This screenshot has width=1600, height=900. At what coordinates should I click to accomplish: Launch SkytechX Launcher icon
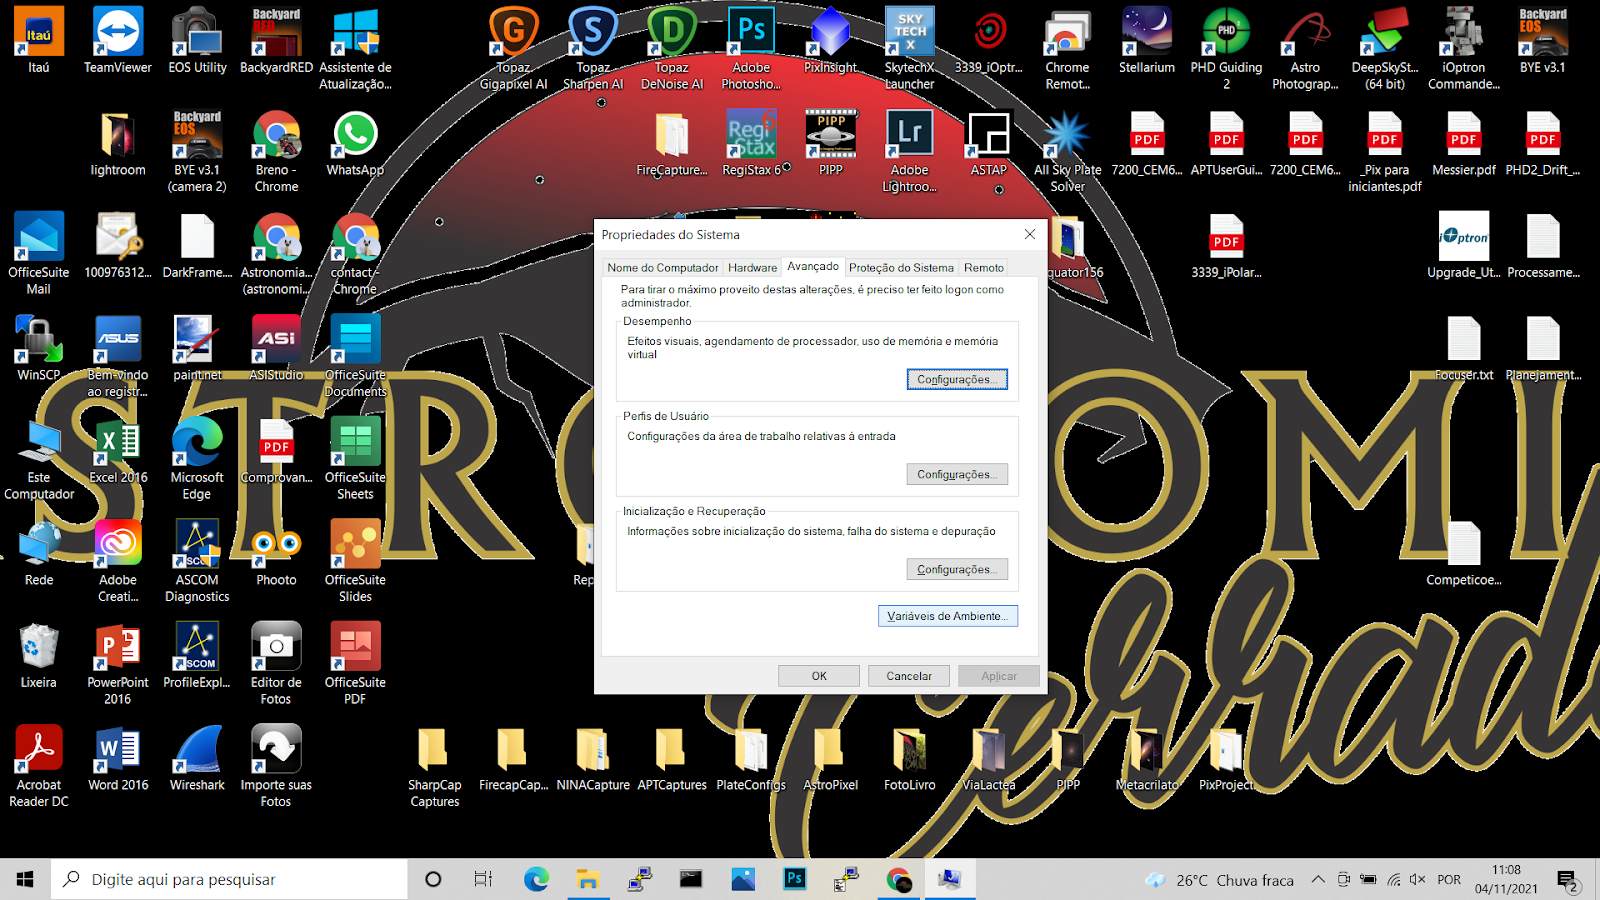(x=909, y=48)
